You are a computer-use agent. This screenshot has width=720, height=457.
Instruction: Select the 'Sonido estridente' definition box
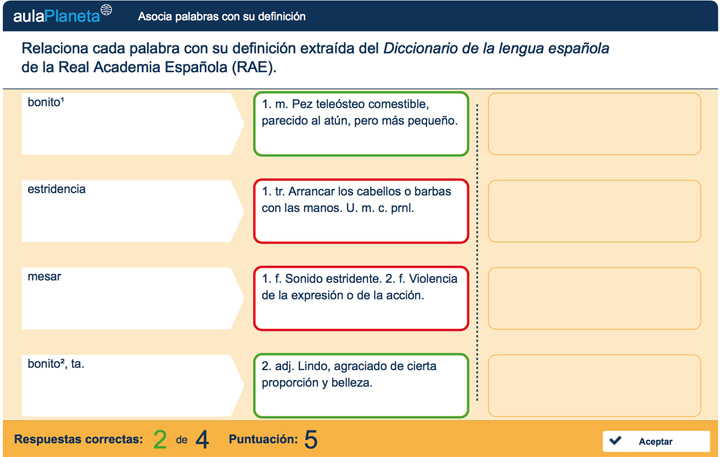[361, 299]
